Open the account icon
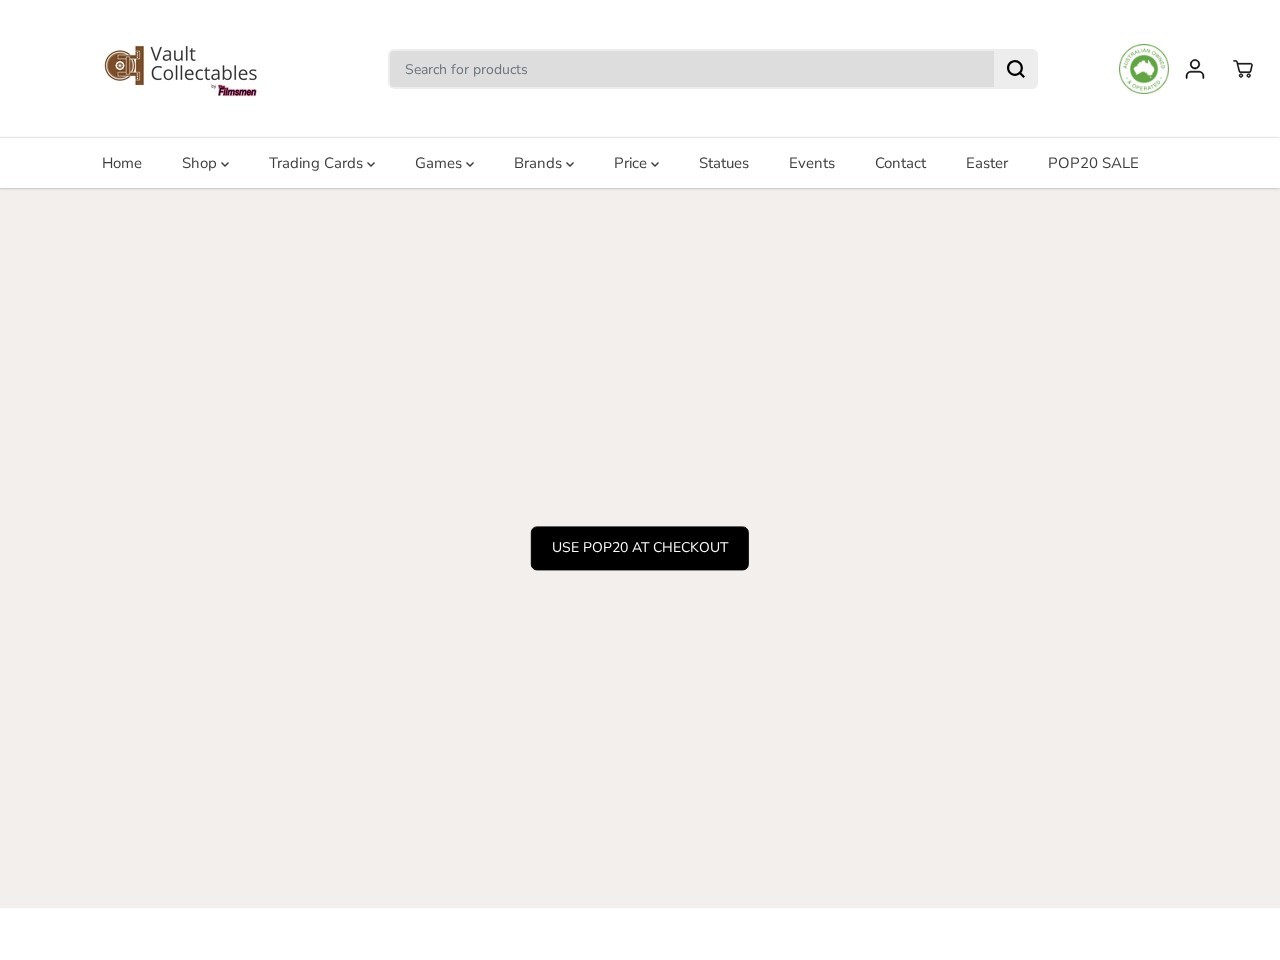Screen dimensions: 1280x960 click(x=1194, y=69)
